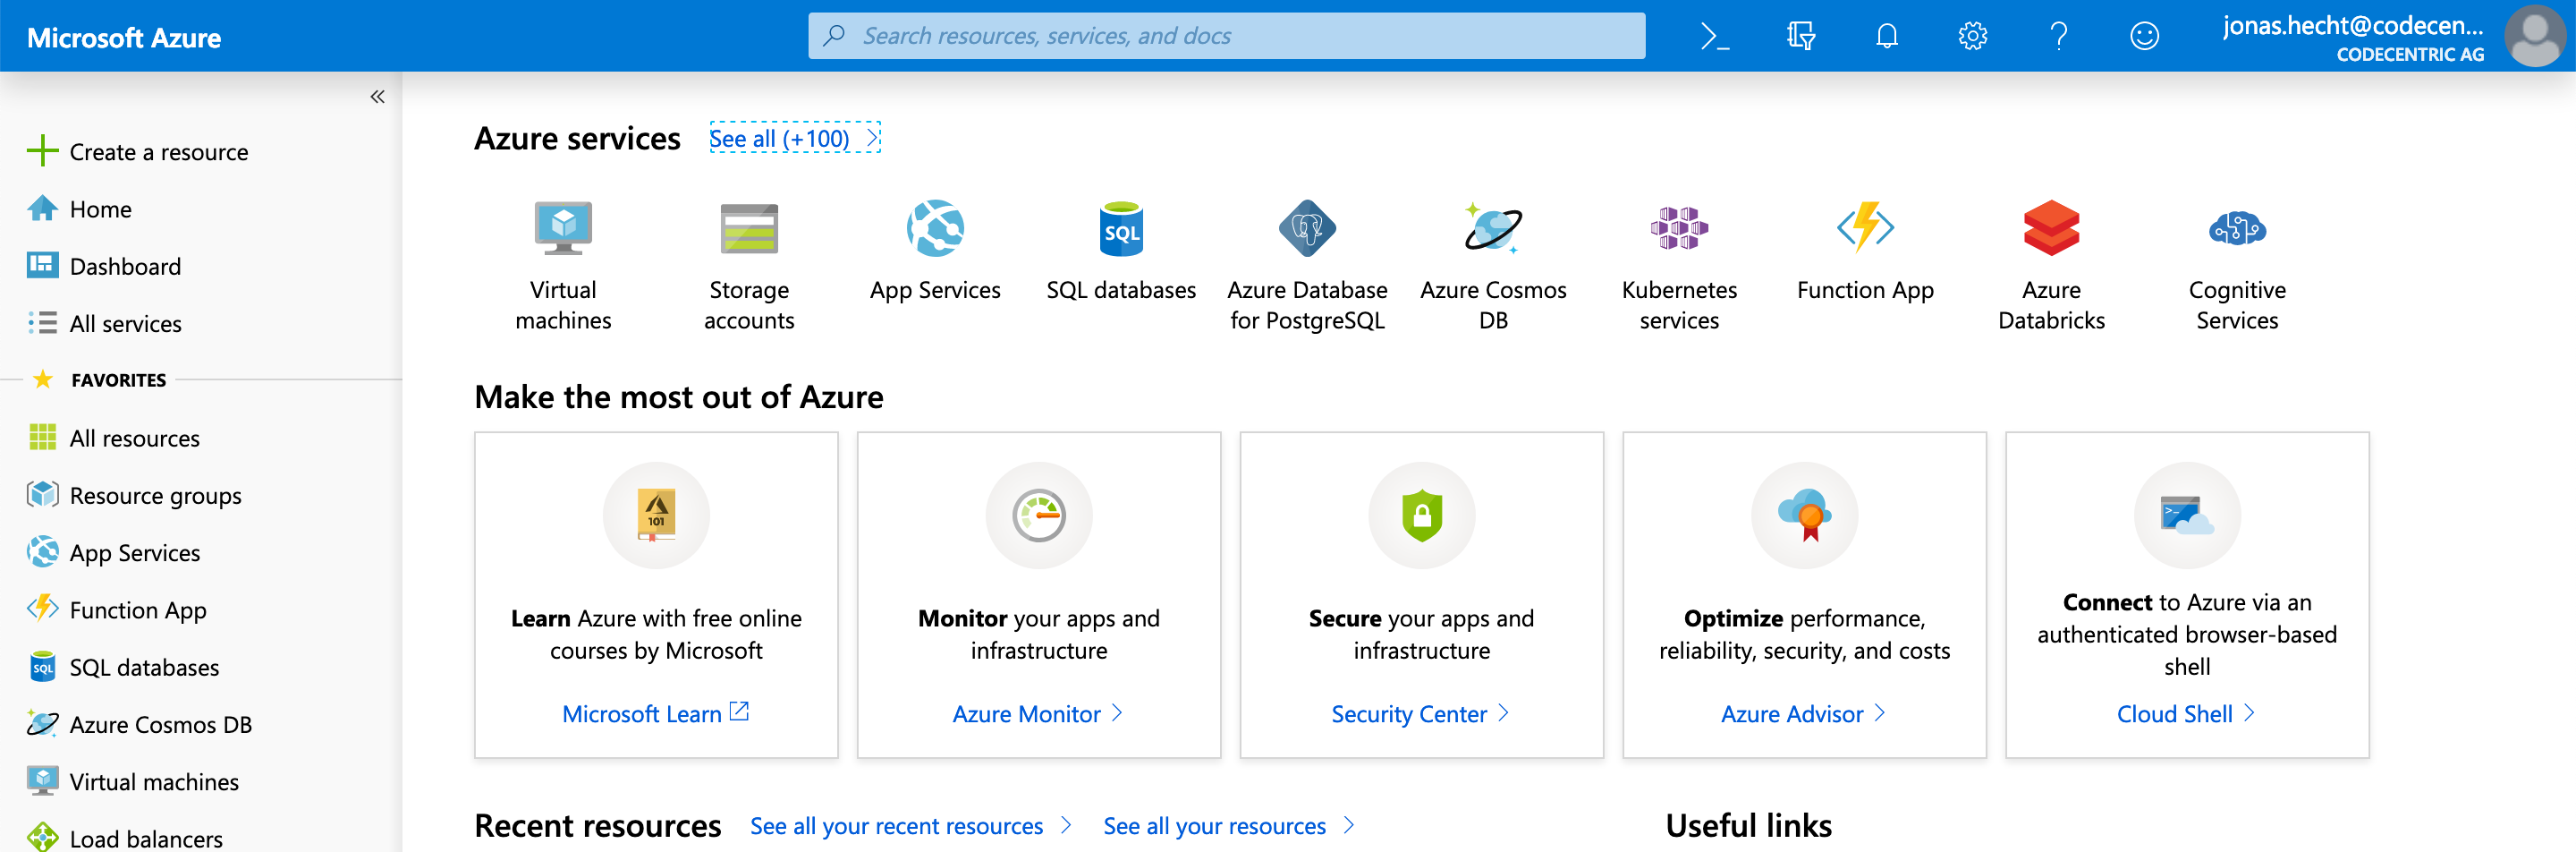Open the notifications bell

point(1887,37)
